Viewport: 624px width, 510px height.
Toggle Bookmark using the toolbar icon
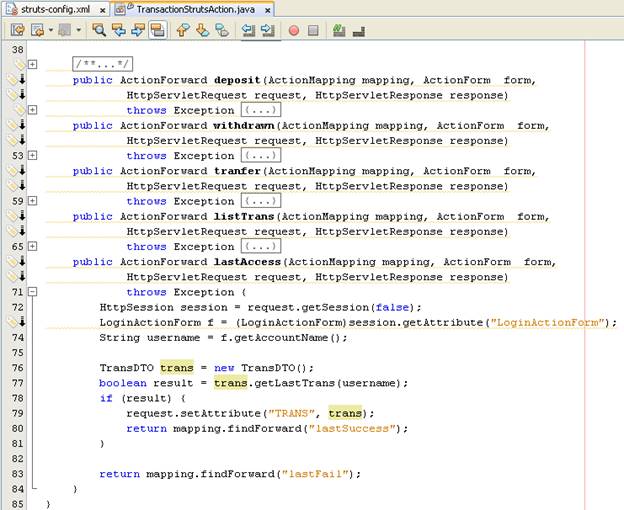coord(222,30)
